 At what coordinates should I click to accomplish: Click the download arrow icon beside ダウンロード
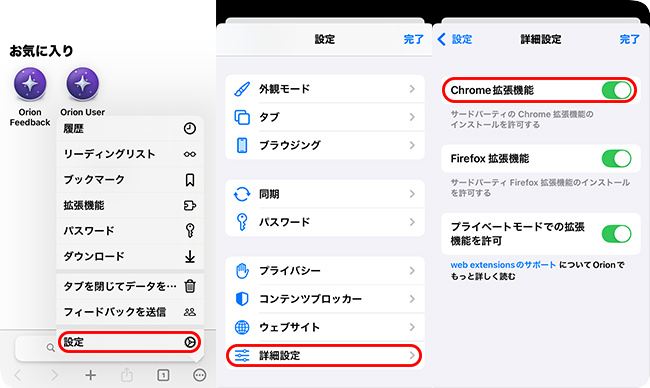[190, 257]
